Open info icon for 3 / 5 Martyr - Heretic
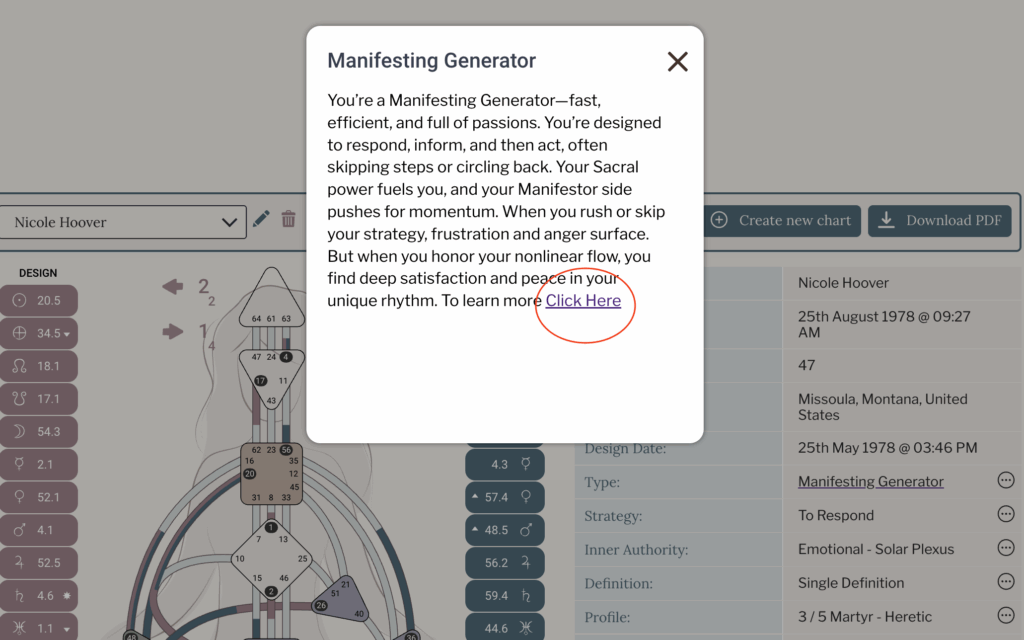The width and height of the screenshot is (1024, 640). pos(1005,616)
